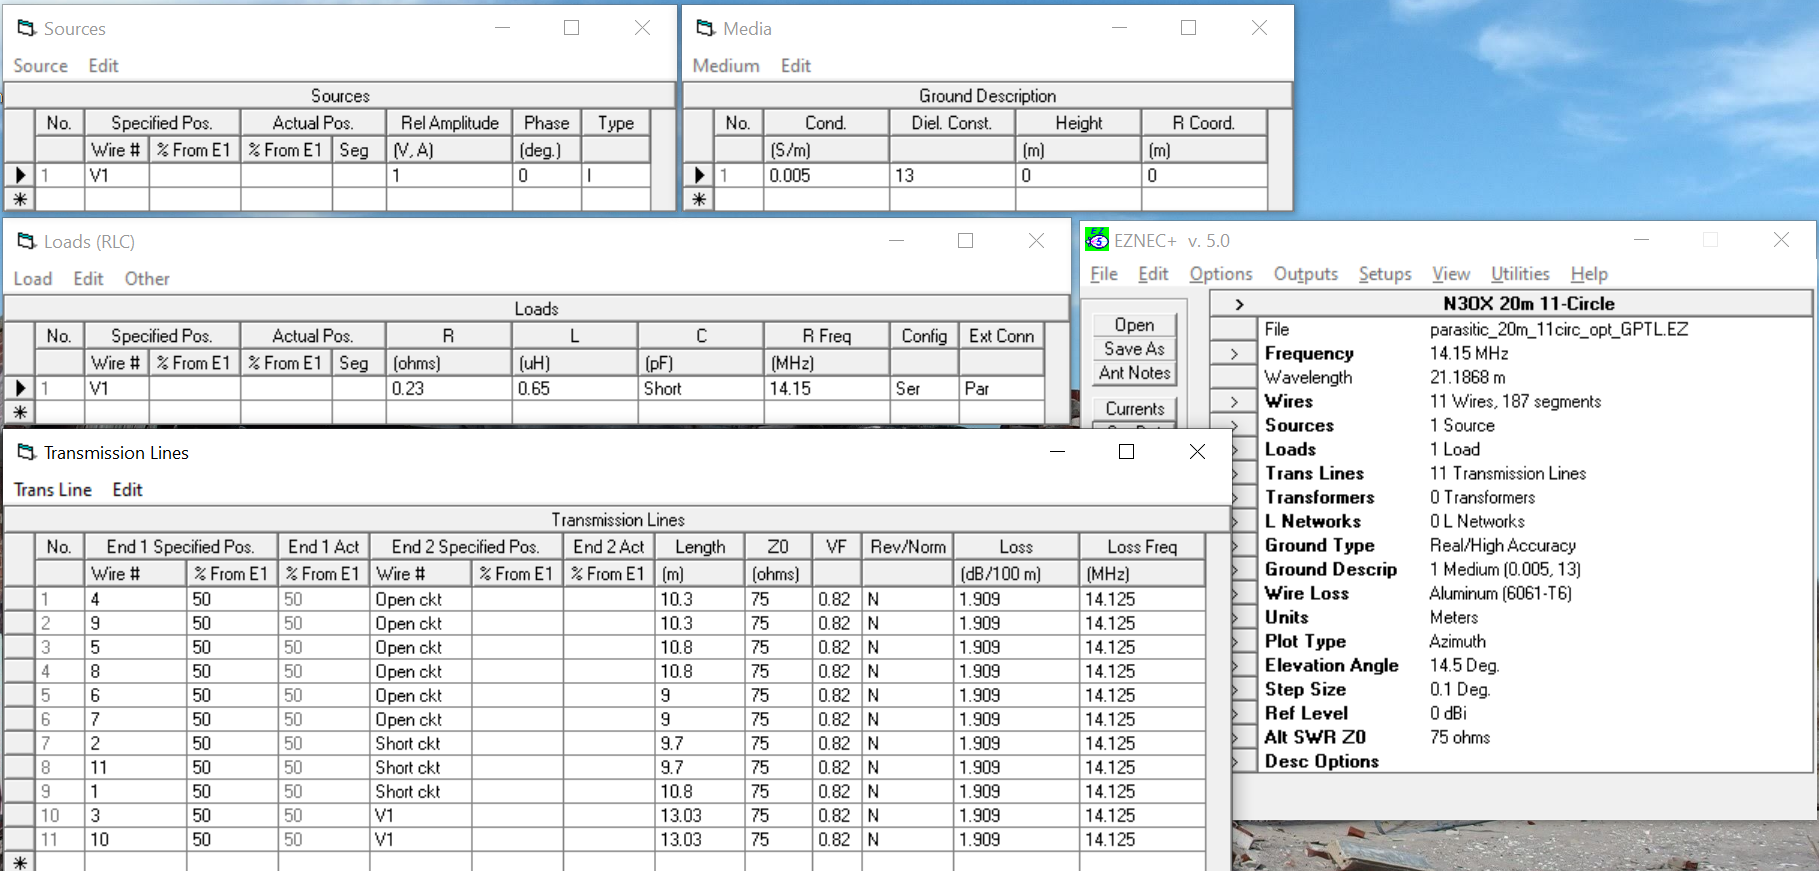Maximize the Transmission Lines window
This screenshot has height=871, width=1819.
tap(1126, 452)
